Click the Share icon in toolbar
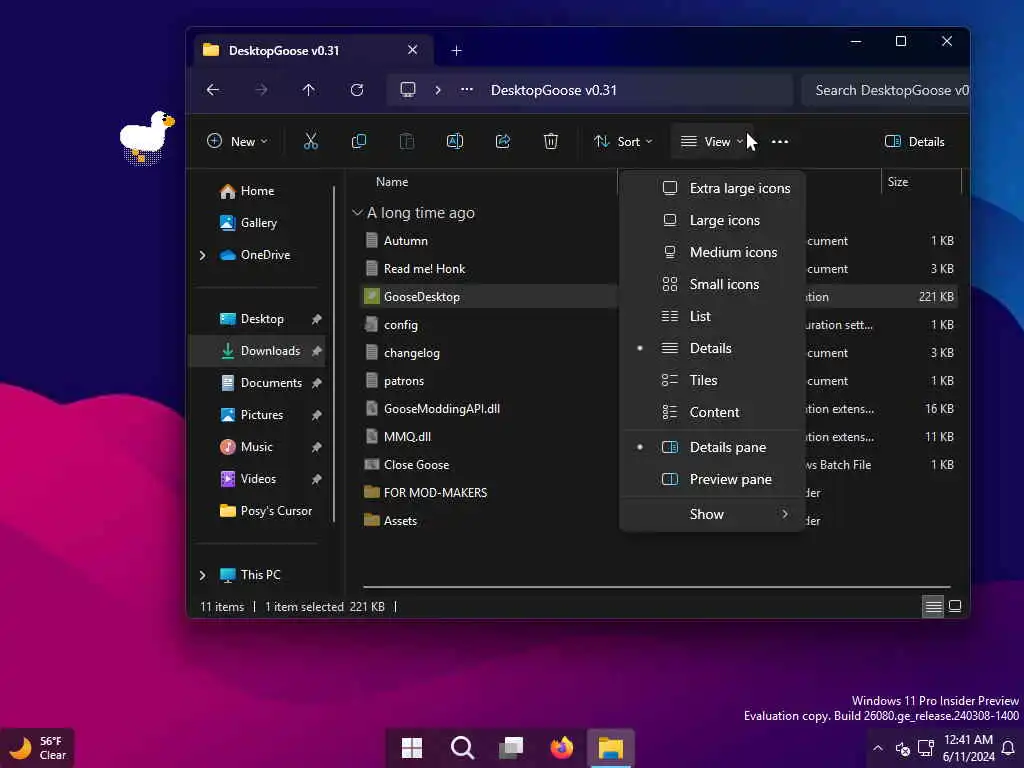Viewport: 1024px width, 768px height. point(503,141)
